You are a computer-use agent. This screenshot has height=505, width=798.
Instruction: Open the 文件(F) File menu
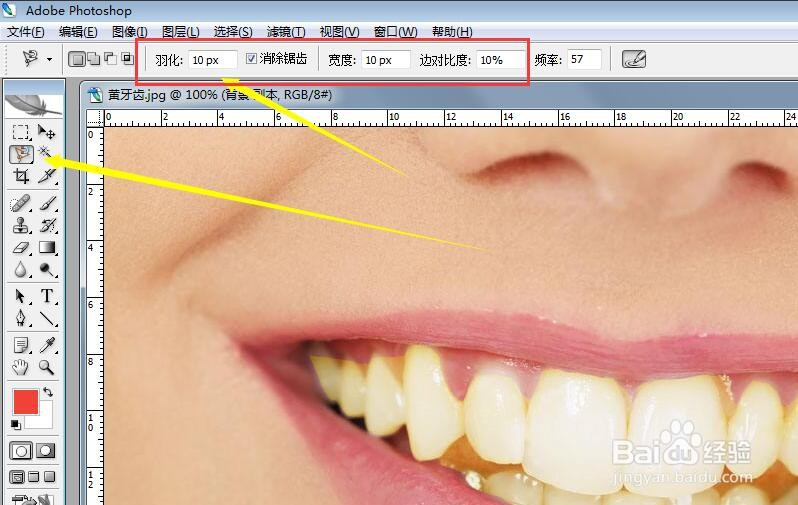click(x=25, y=32)
